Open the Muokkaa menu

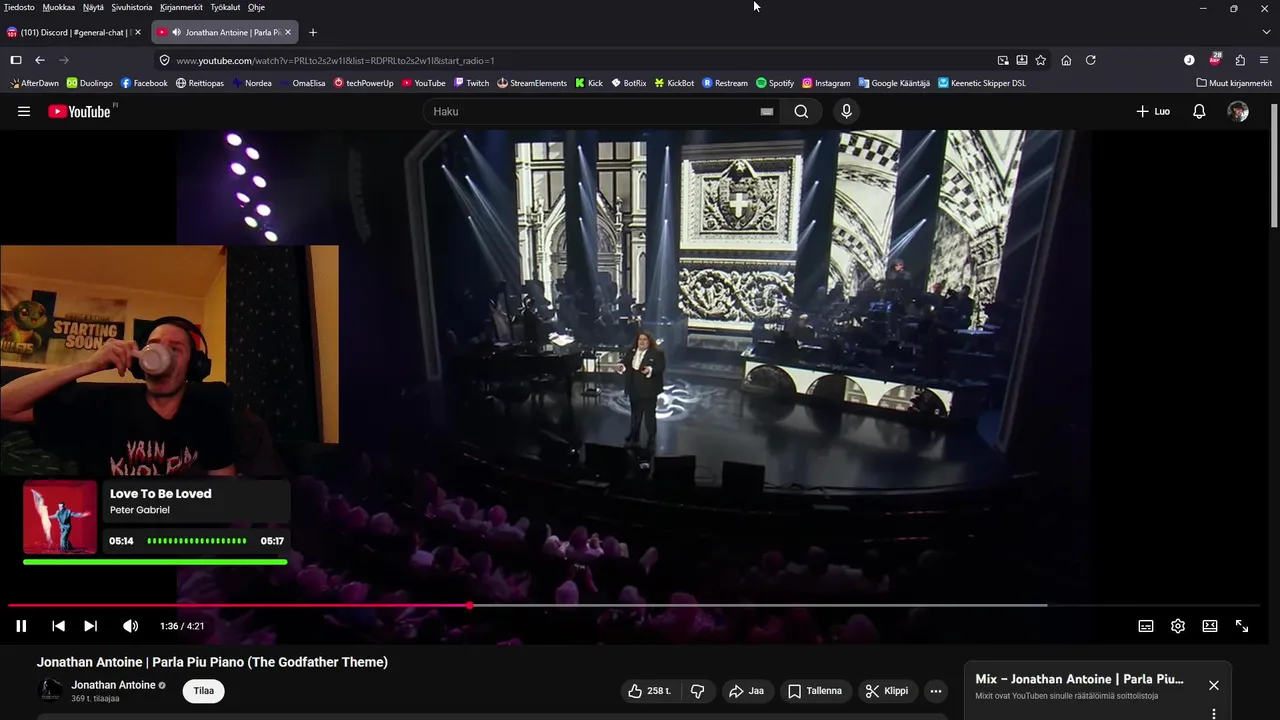tap(59, 7)
